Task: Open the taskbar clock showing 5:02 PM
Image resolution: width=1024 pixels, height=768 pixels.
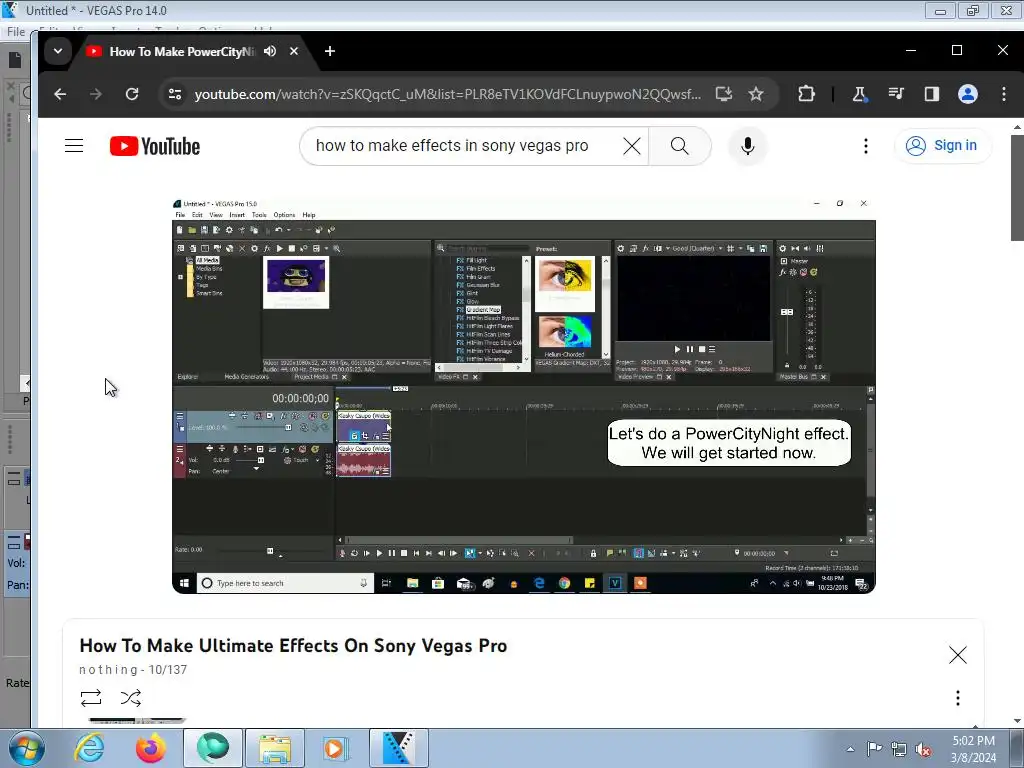Action: (x=974, y=749)
